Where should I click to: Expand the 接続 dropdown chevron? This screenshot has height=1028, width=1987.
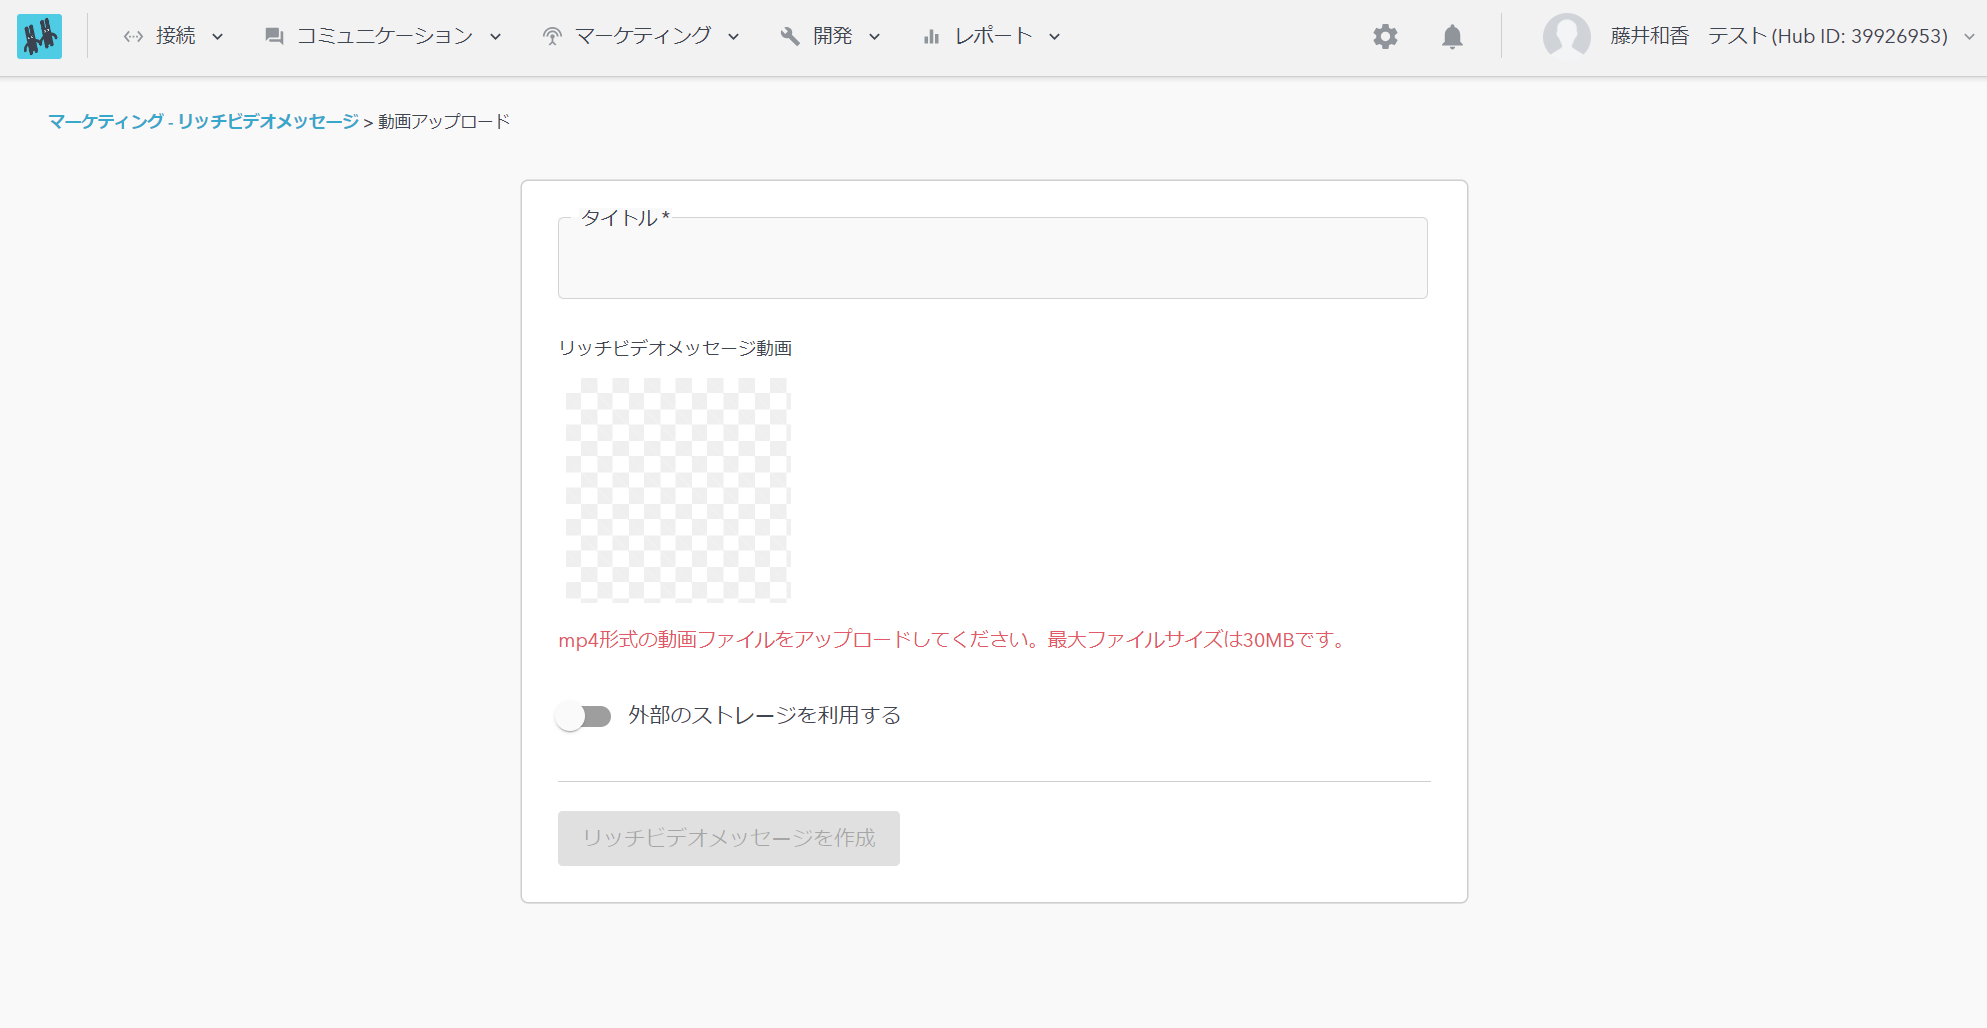click(x=218, y=37)
